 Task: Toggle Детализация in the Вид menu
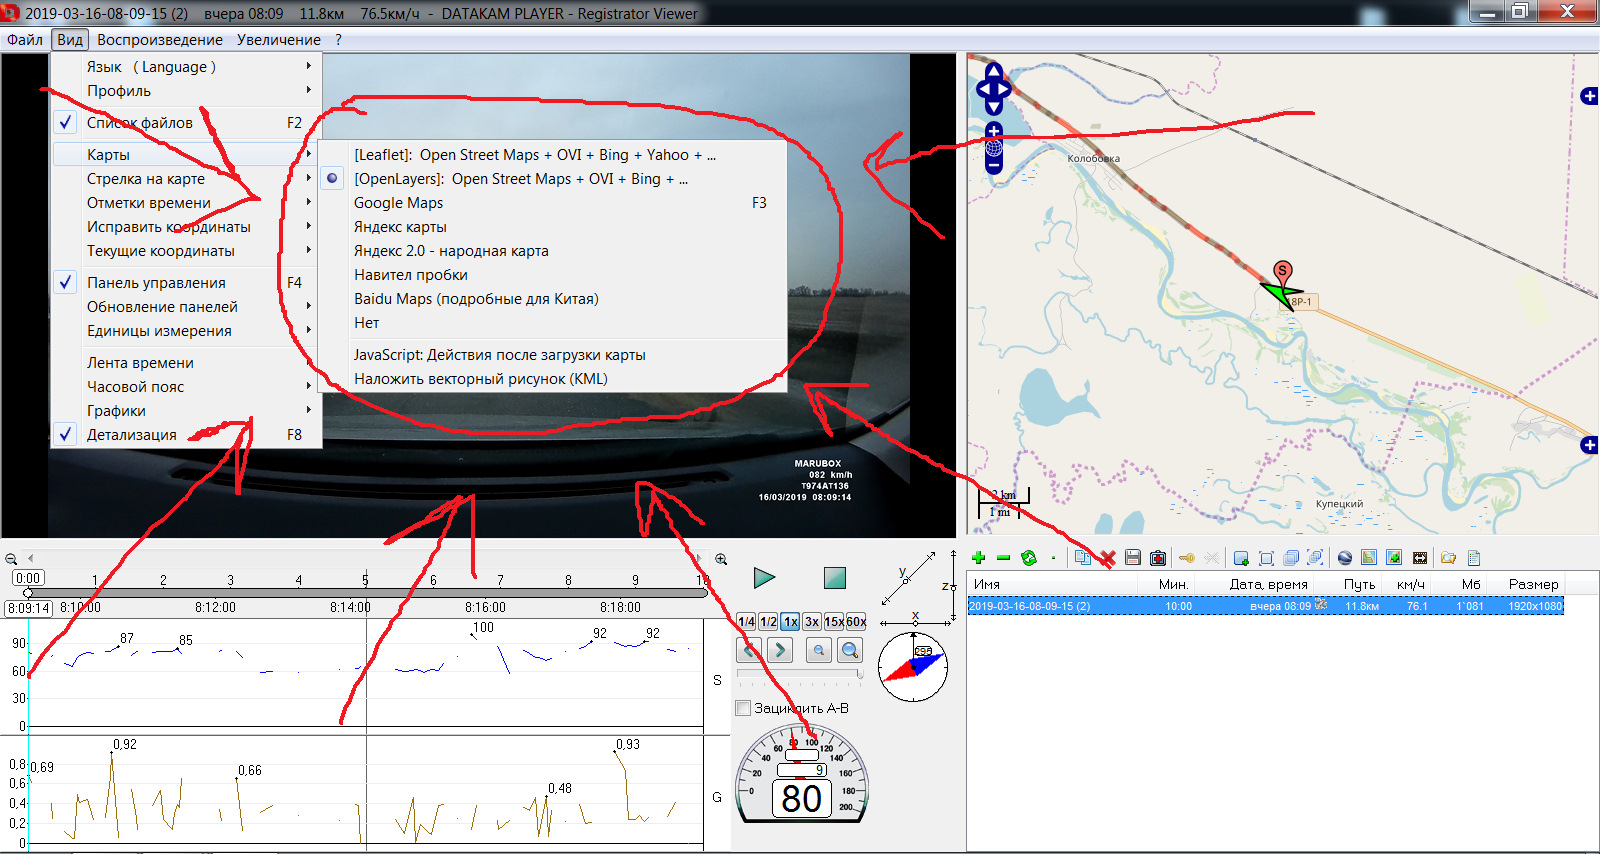coord(187,435)
